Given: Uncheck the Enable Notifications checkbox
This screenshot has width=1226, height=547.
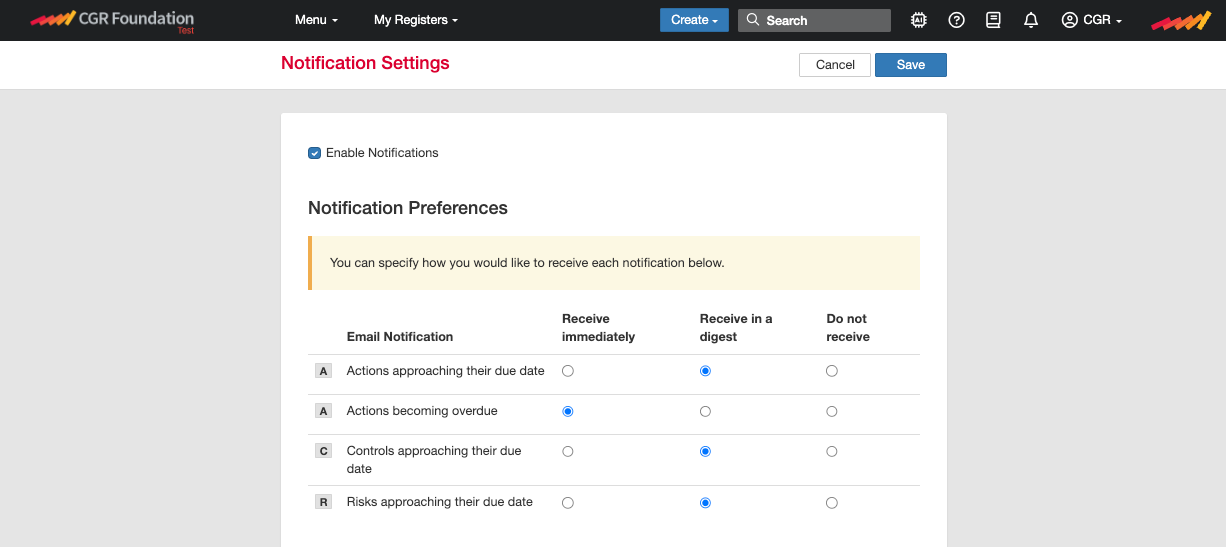Looking at the screenshot, I should click(315, 153).
